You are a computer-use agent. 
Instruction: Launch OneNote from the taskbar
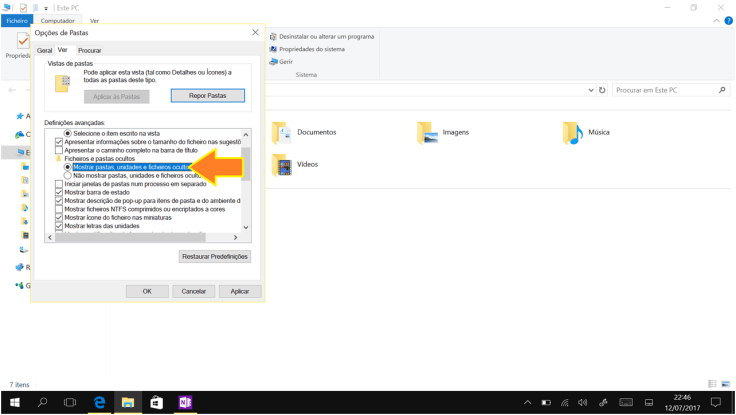tap(185, 402)
